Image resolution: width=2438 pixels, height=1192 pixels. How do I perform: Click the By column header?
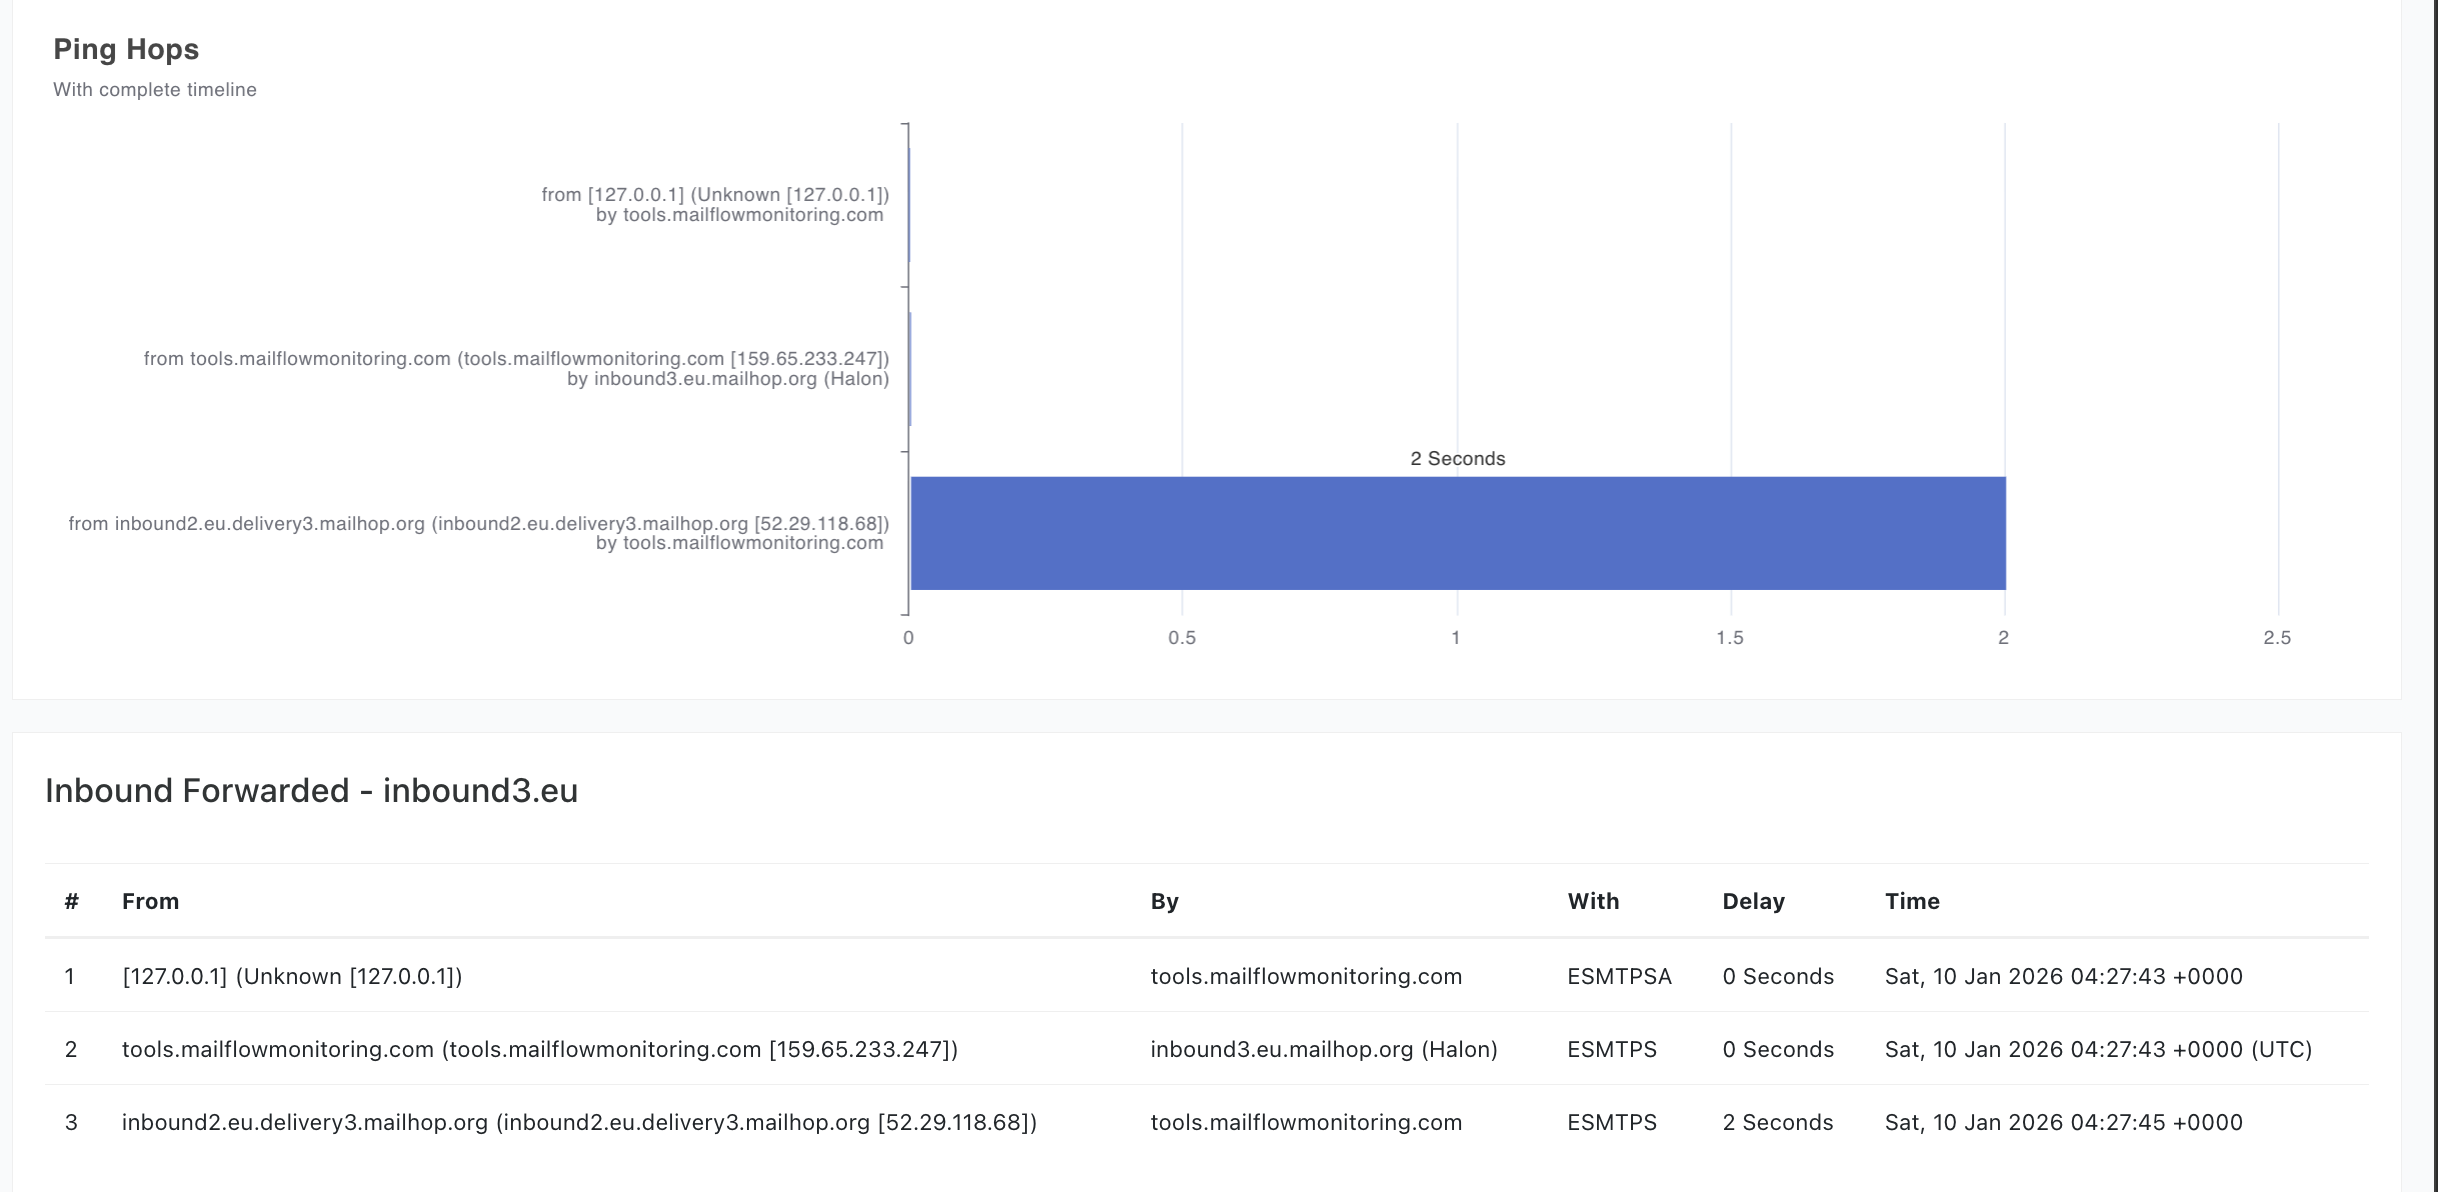(1167, 901)
